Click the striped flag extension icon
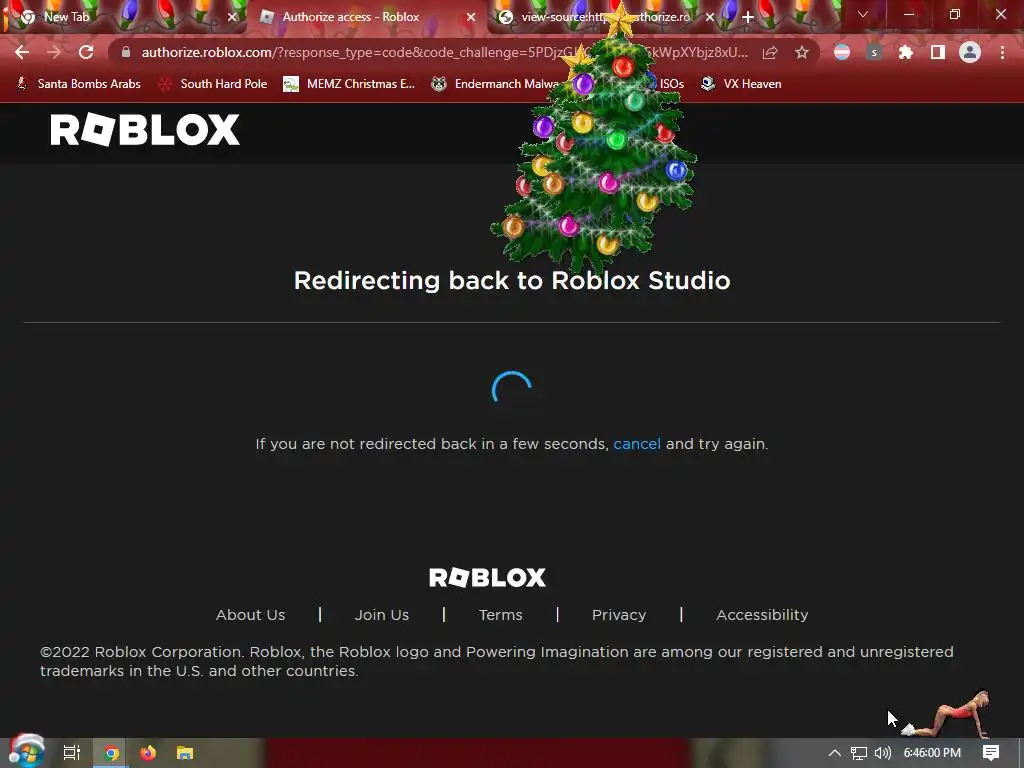This screenshot has width=1024, height=768. coord(842,53)
